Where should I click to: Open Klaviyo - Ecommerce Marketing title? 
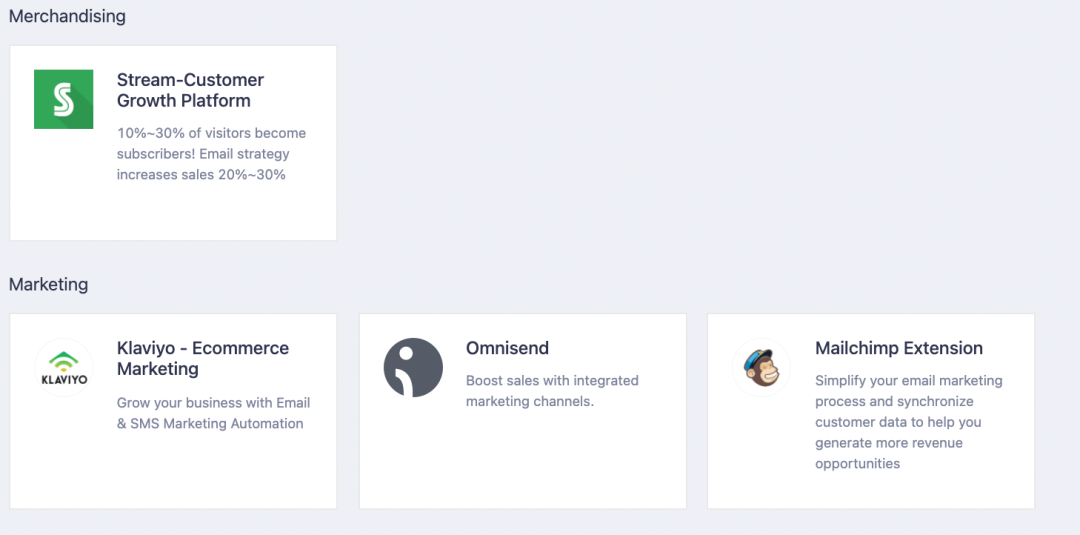pyautogui.click(x=202, y=358)
